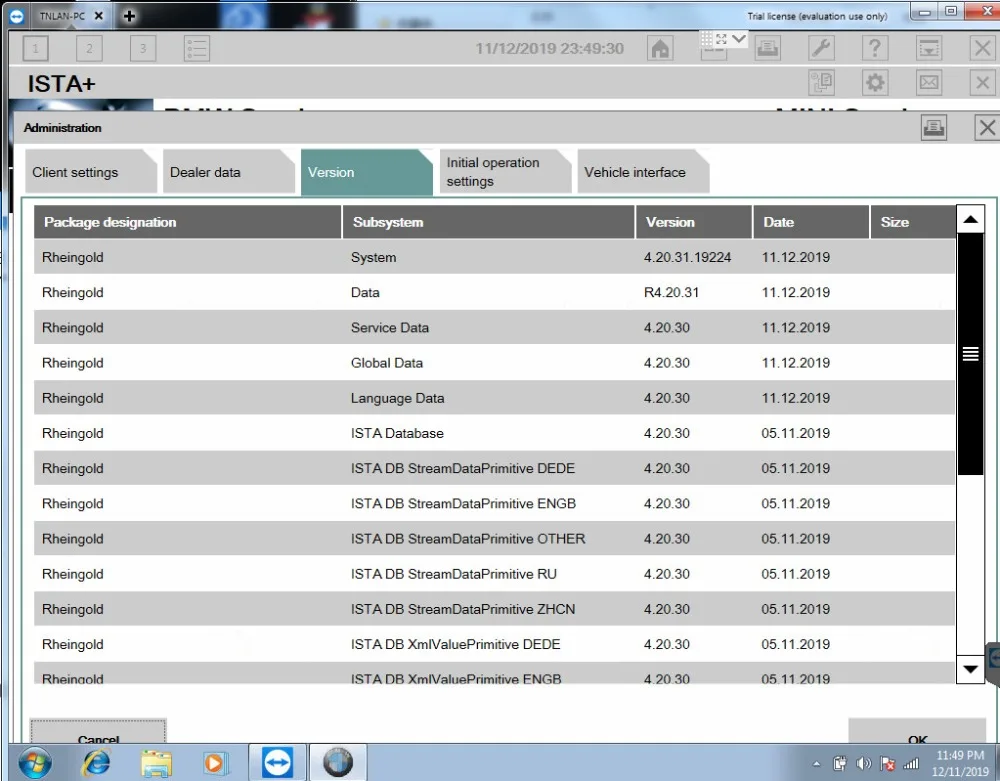Add a new session tab with plus

click(x=129, y=16)
